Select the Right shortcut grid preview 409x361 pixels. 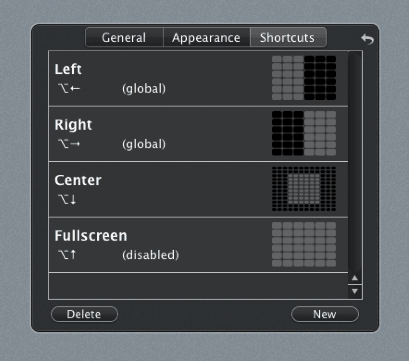[x=304, y=133]
